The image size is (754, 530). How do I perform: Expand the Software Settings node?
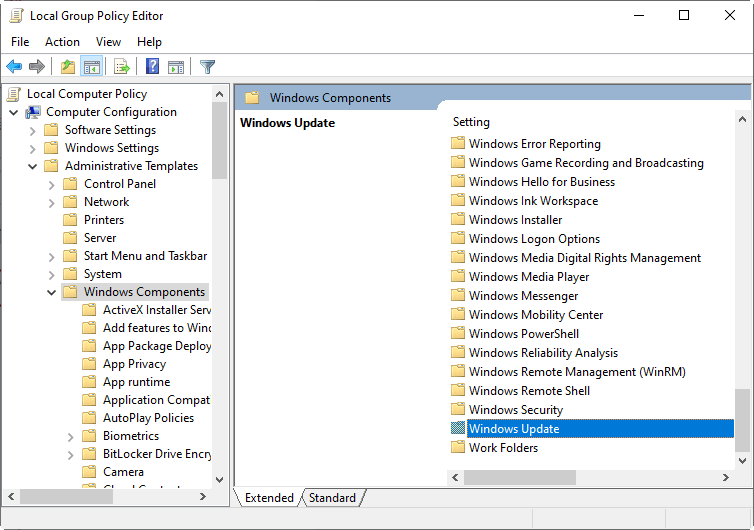[33, 131]
